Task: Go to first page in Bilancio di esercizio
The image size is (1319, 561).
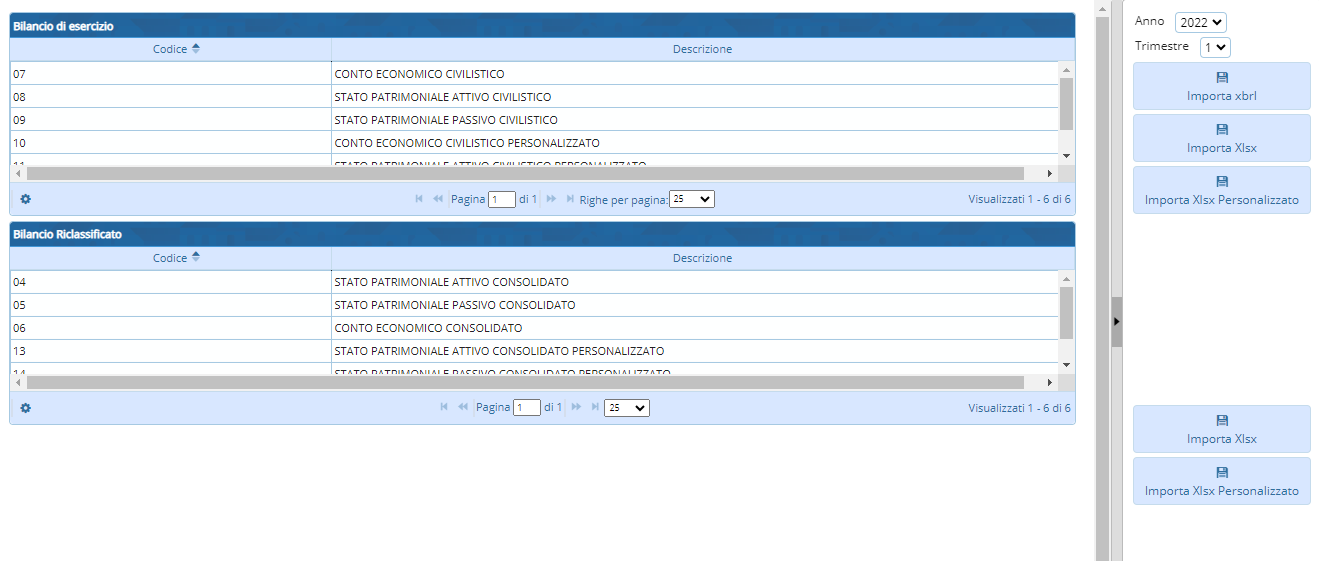Action: (419, 199)
